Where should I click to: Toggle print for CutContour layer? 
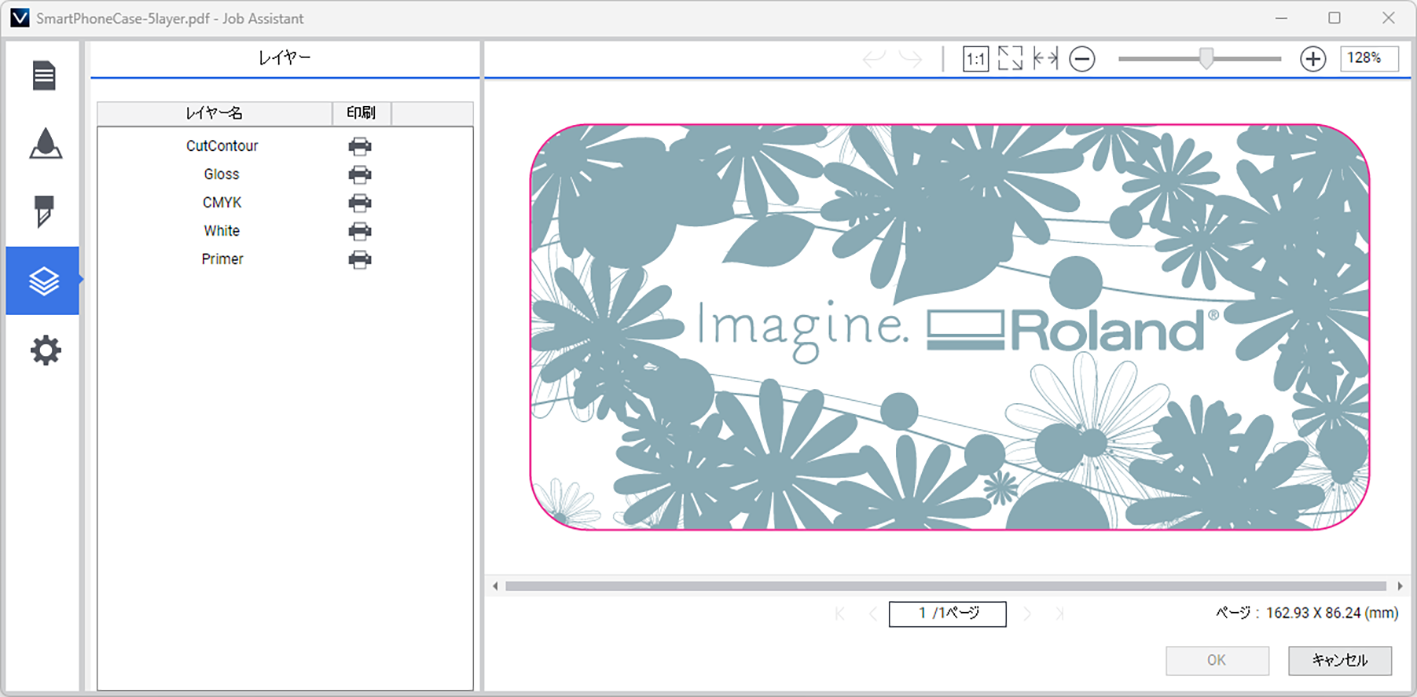click(360, 146)
